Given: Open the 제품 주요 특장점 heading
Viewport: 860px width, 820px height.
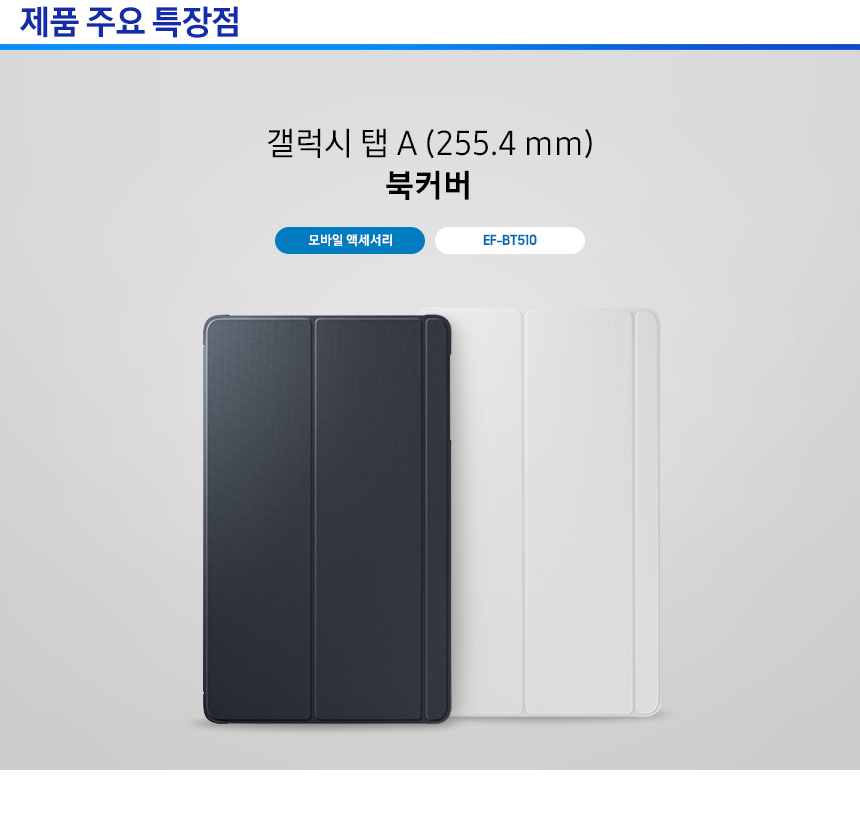Looking at the screenshot, I should [129, 22].
